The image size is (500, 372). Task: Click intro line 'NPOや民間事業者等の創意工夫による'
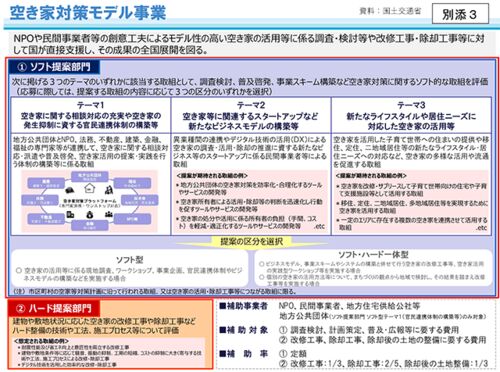pos(249,38)
